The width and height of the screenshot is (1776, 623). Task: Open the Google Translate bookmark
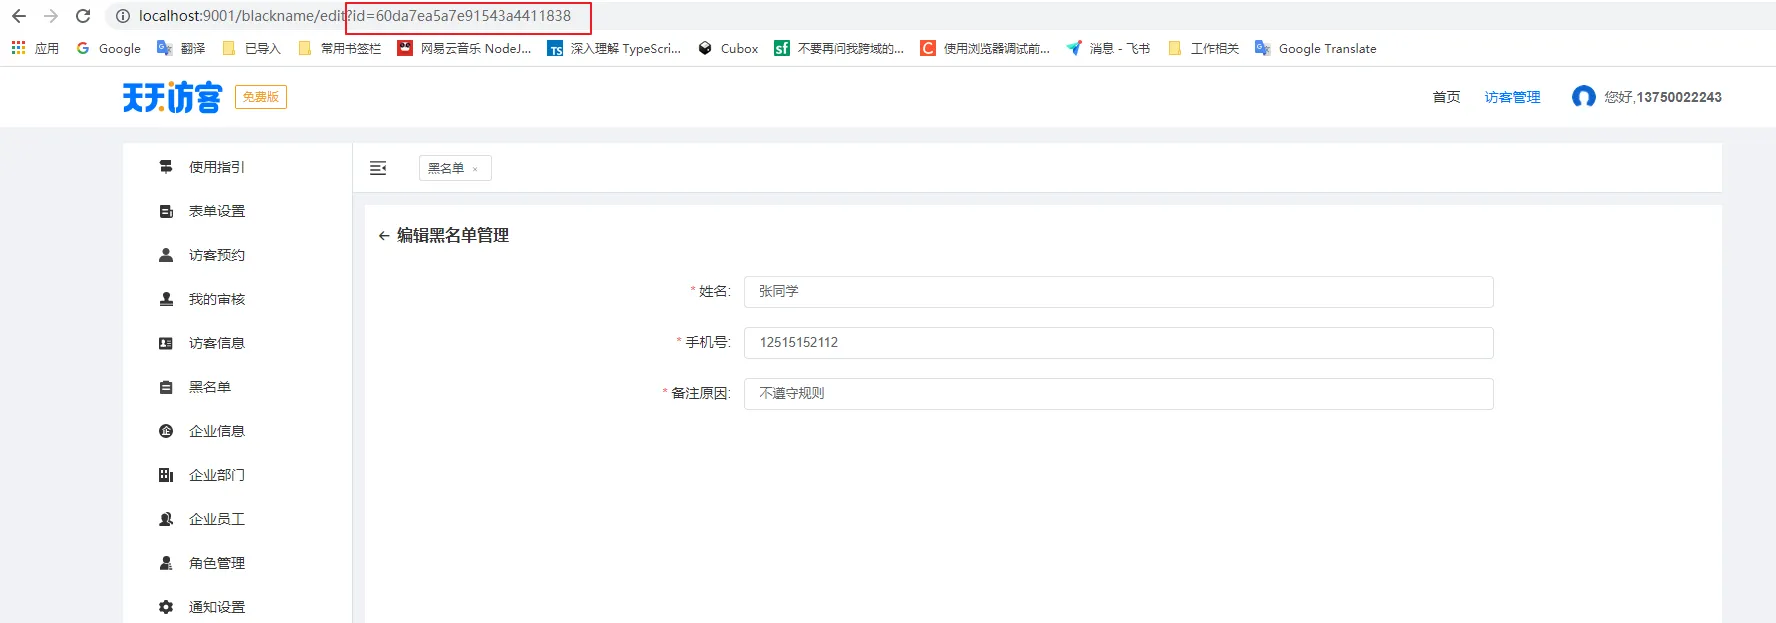pyautogui.click(x=1316, y=48)
